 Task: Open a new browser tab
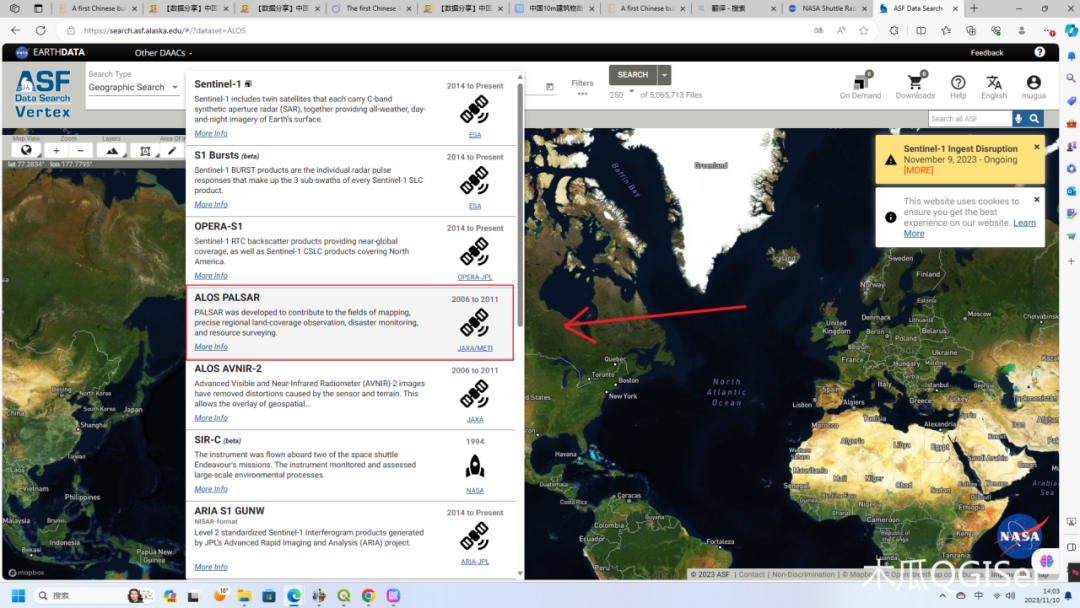[974, 8]
